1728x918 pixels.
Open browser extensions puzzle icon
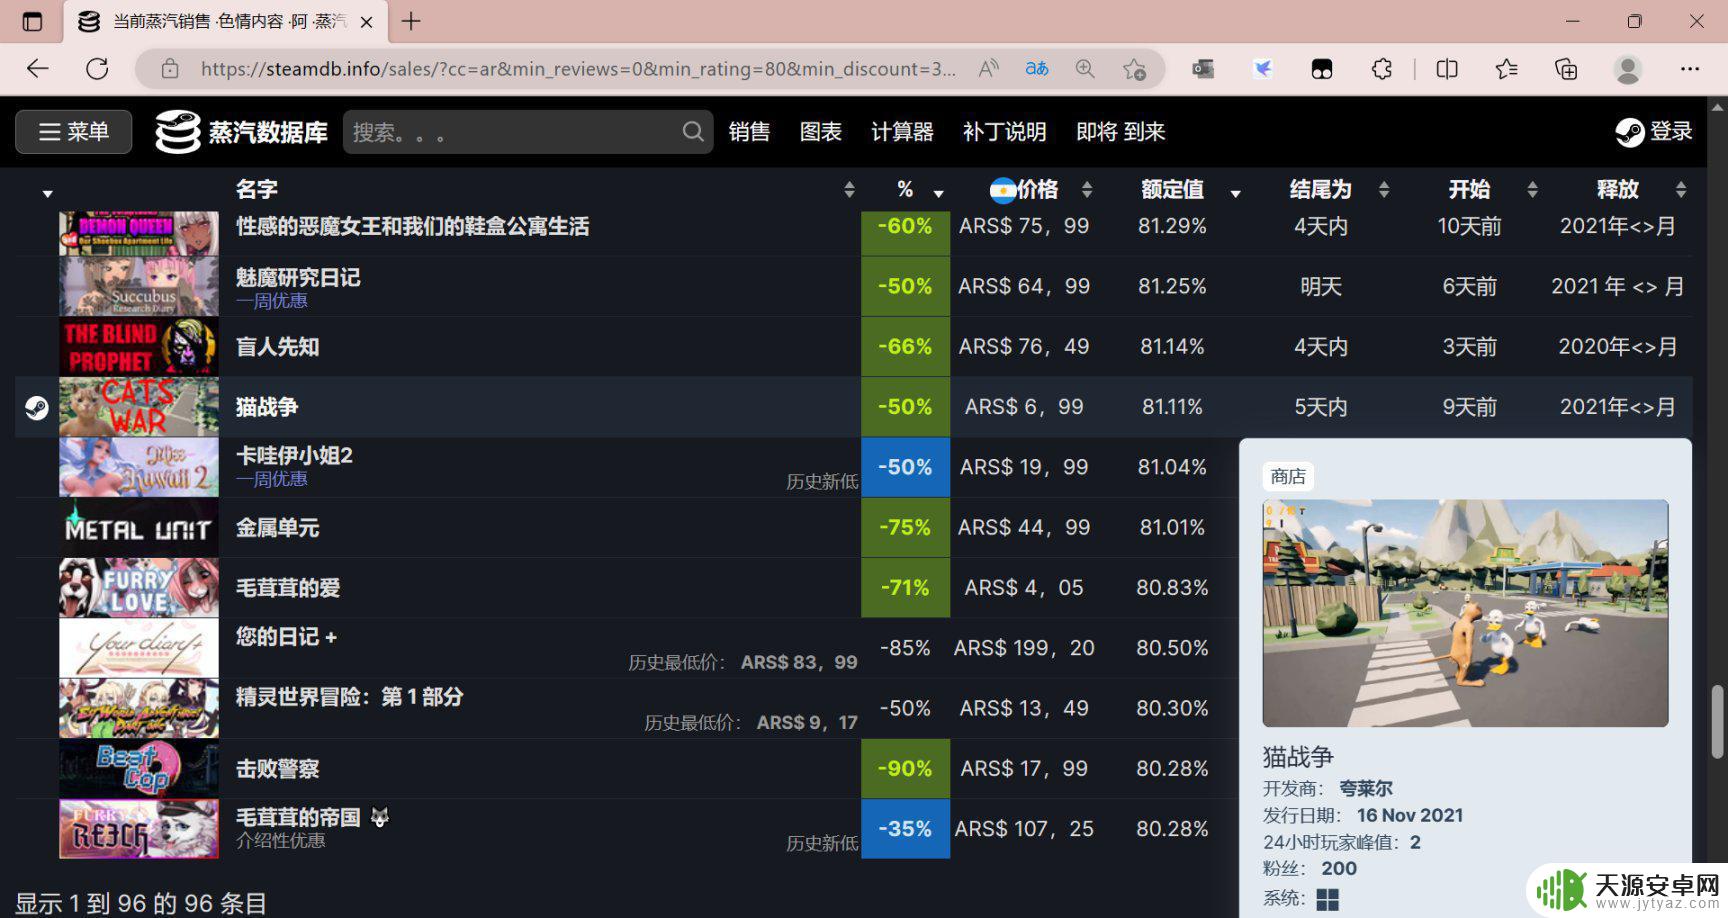coord(1381,69)
